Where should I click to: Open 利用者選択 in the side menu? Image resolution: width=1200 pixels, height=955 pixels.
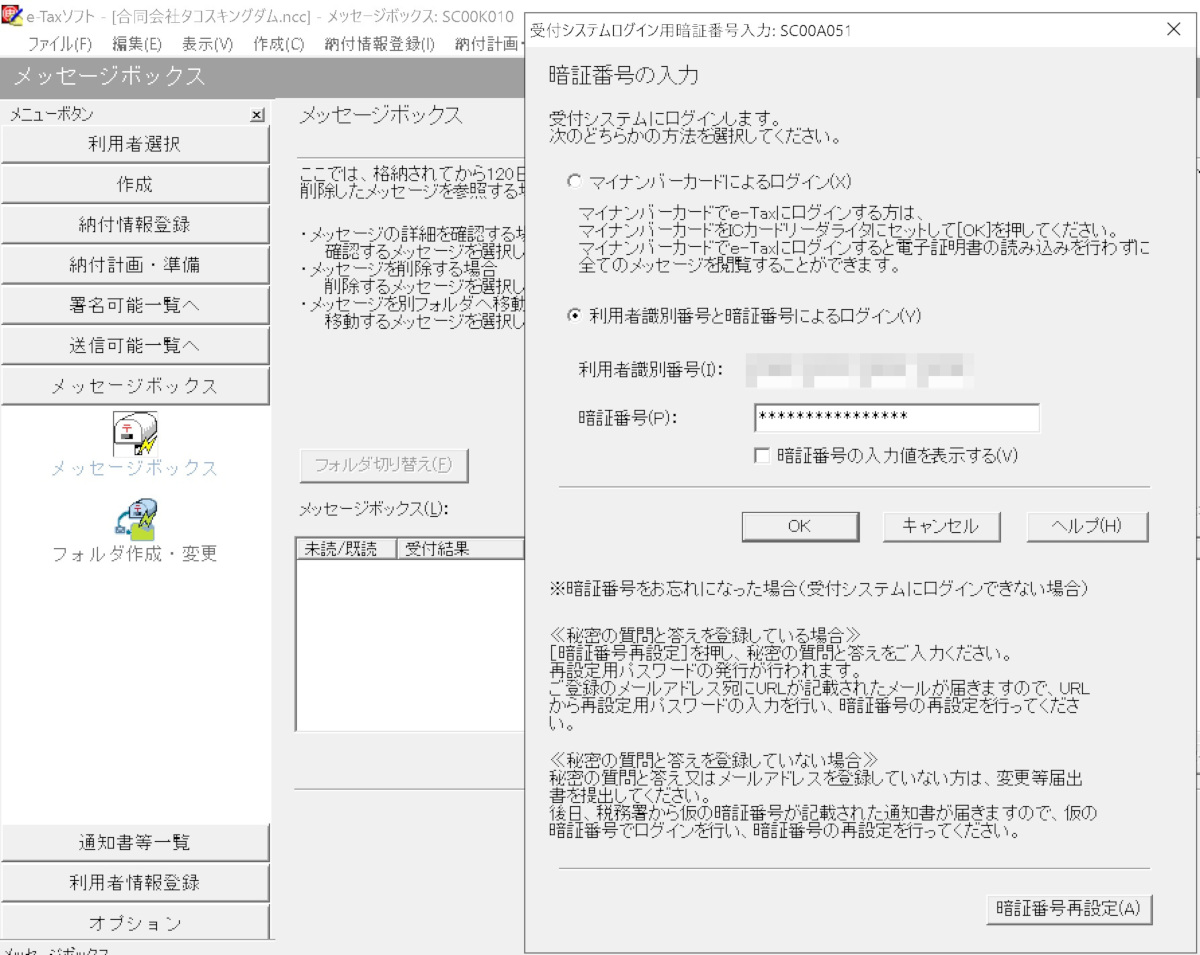(135, 145)
